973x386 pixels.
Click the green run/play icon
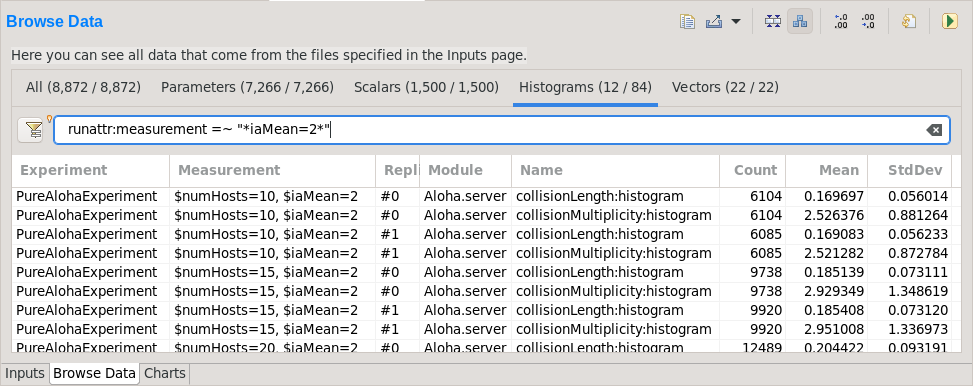pyautogui.click(x=949, y=22)
